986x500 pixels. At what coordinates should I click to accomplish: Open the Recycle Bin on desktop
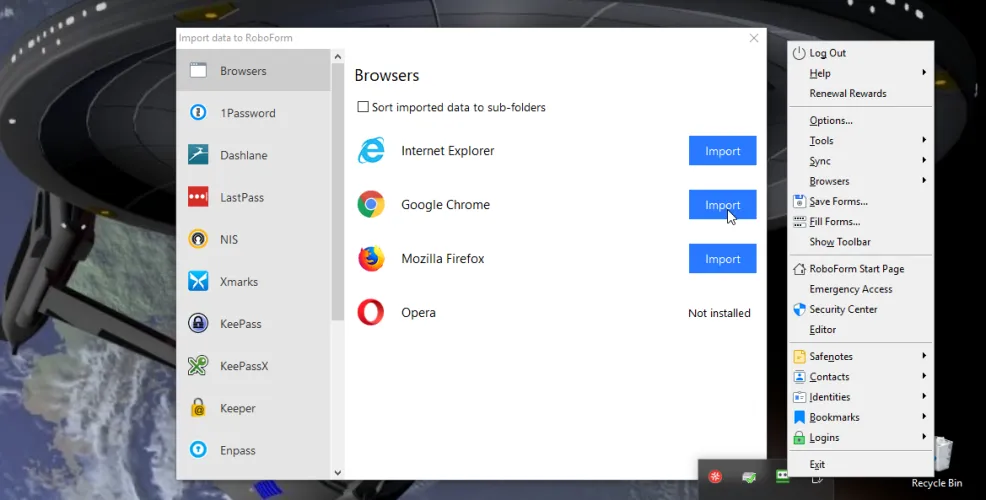click(x=936, y=461)
